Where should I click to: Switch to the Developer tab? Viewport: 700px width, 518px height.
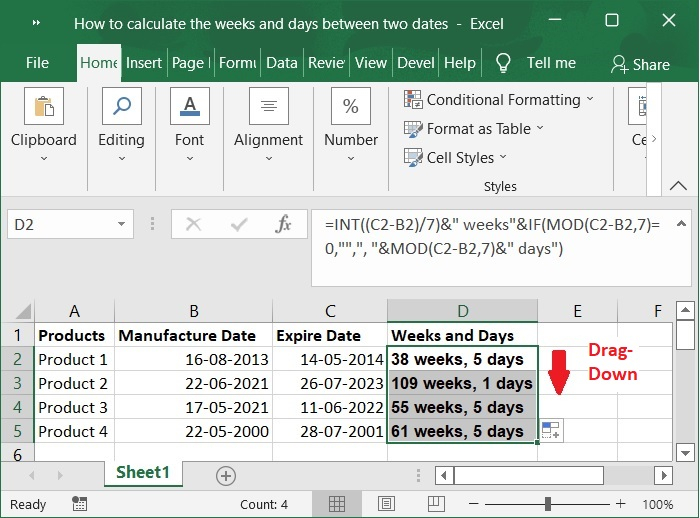click(416, 63)
